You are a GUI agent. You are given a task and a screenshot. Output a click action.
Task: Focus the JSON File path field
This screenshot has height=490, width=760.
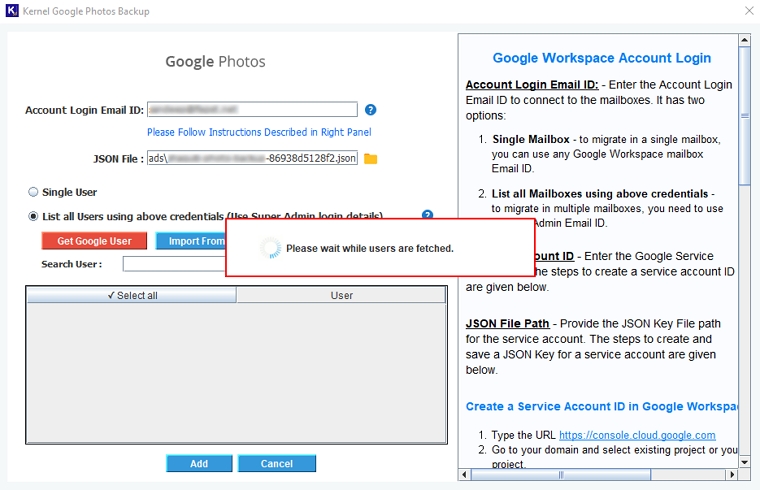(253, 158)
